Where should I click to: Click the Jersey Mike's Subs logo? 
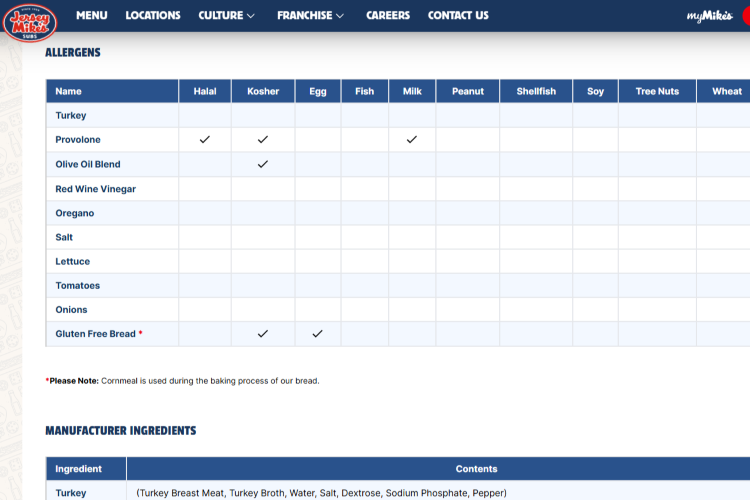click(30, 22)
